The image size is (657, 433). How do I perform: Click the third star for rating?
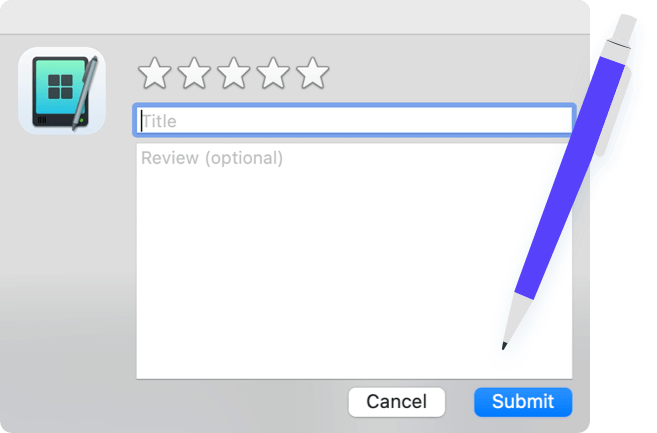click(x=234, y=73)
